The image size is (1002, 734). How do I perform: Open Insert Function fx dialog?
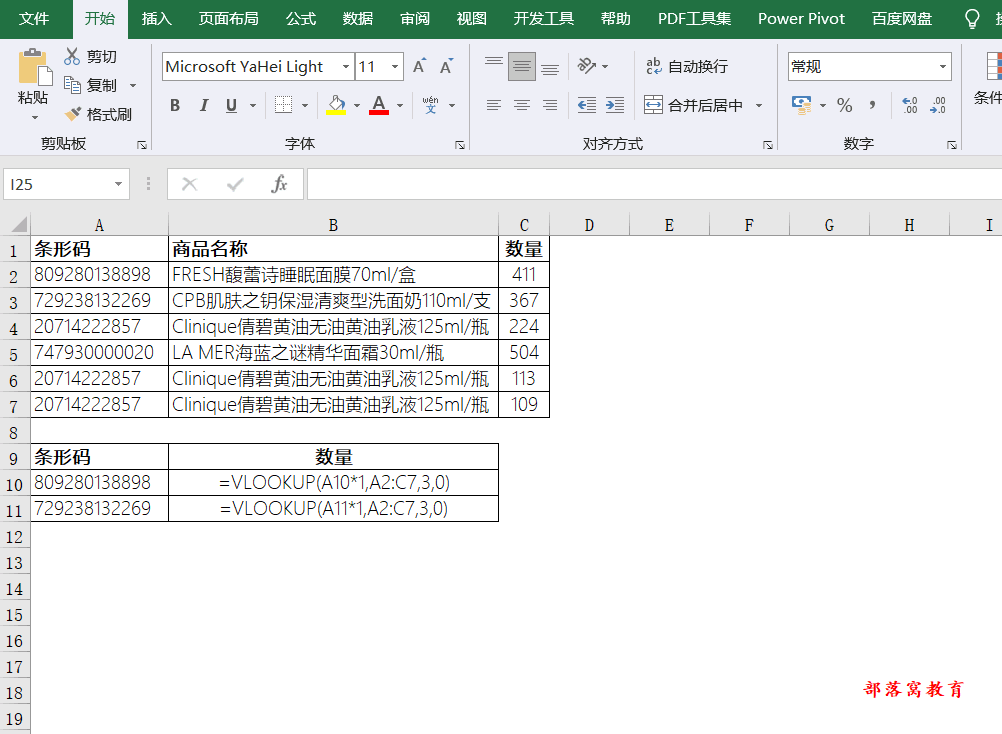279,185
